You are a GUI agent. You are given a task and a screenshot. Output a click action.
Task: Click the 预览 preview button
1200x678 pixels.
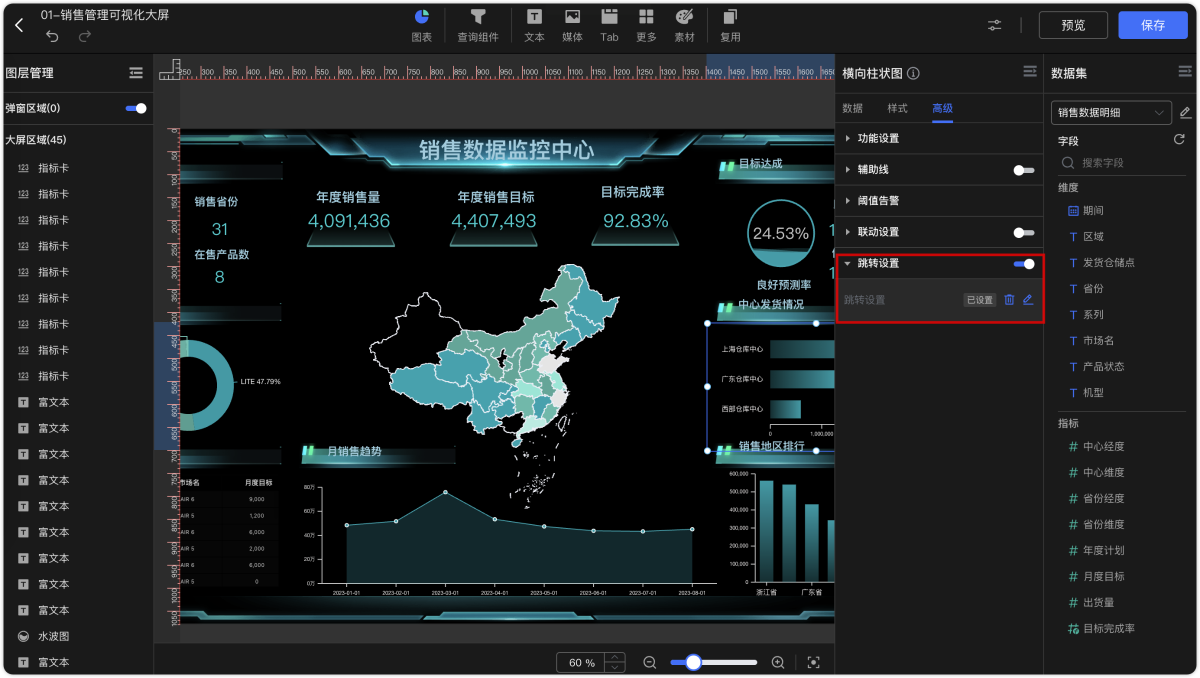click(1073, 25)
